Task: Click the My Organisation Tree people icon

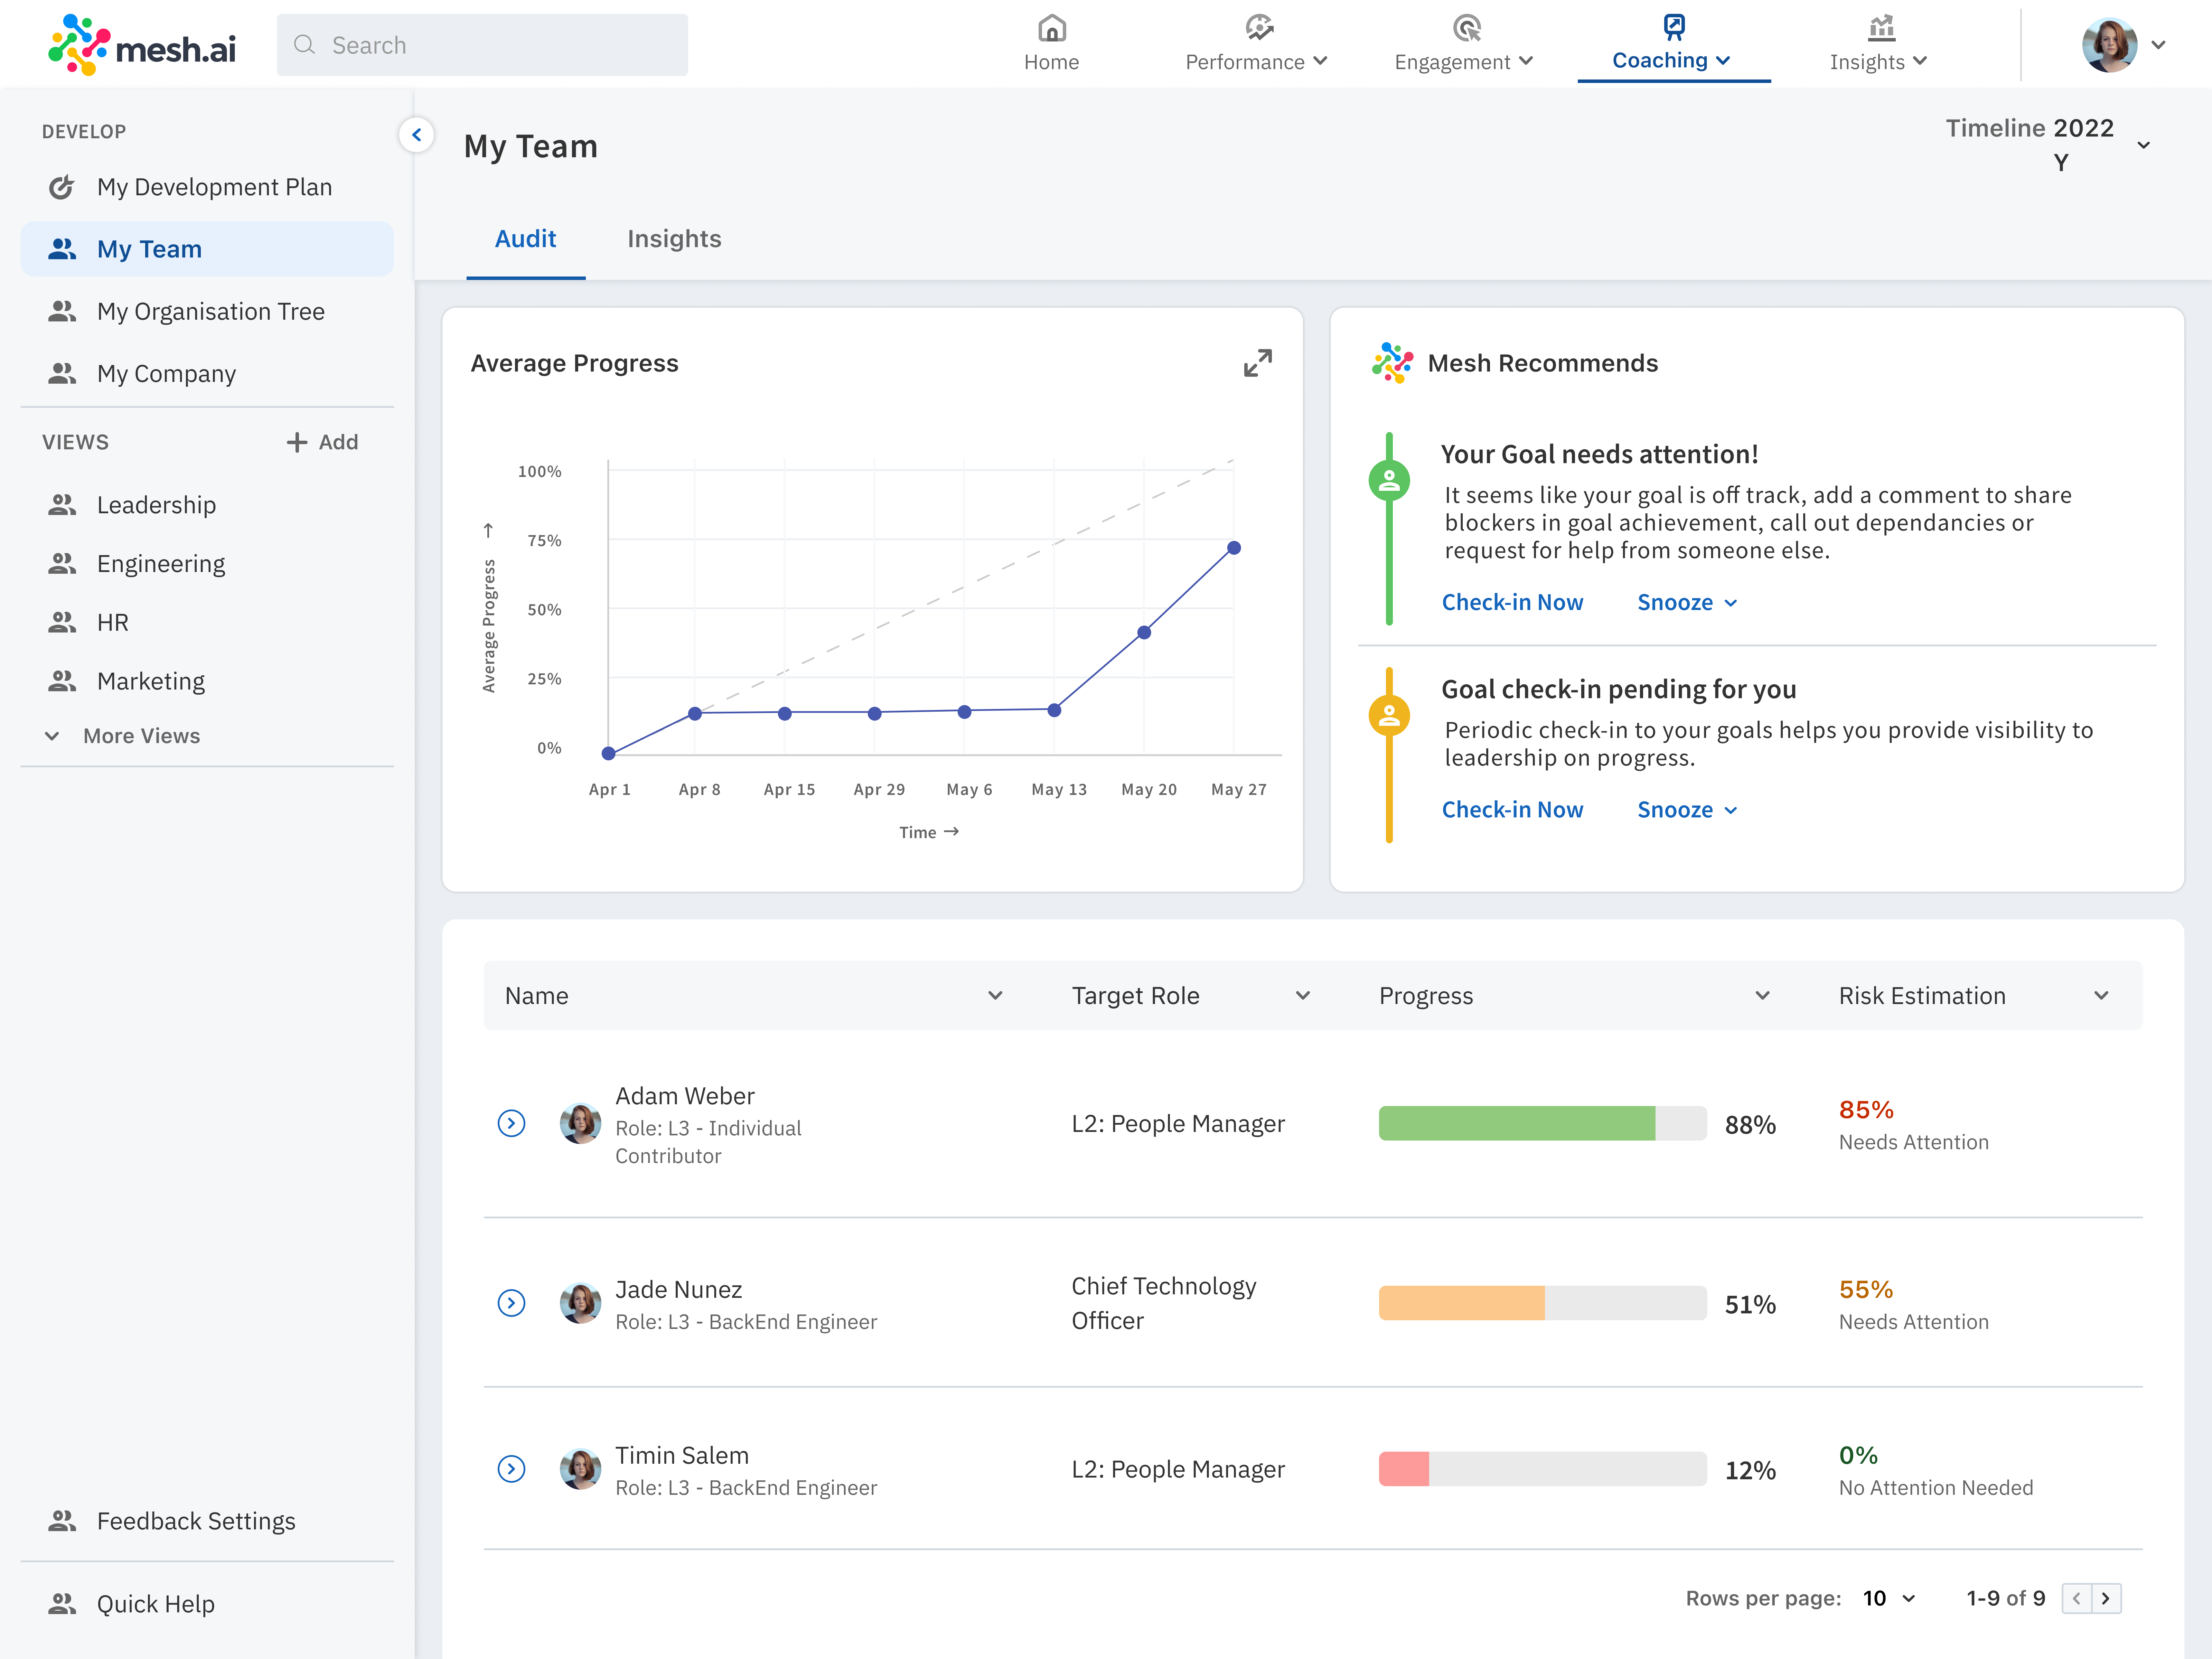Action: [62, 311]
